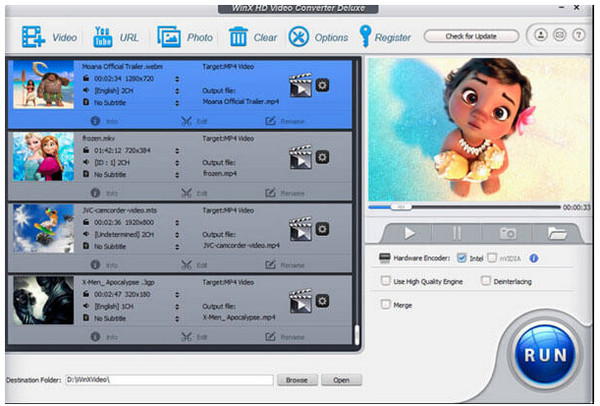Uncheck the Intel hardware encoder
This screenshot has height=406, width=600.
pyautogui.click(x=461, y=258)
